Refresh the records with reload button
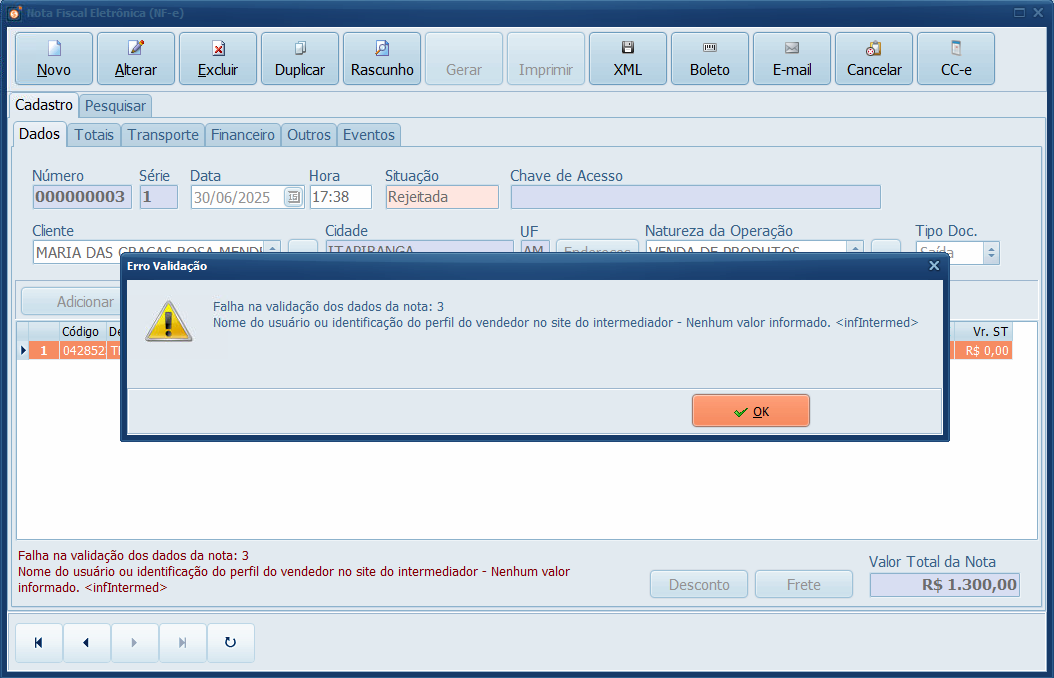This screenshot has width=1054, height=678. point(230,643)
